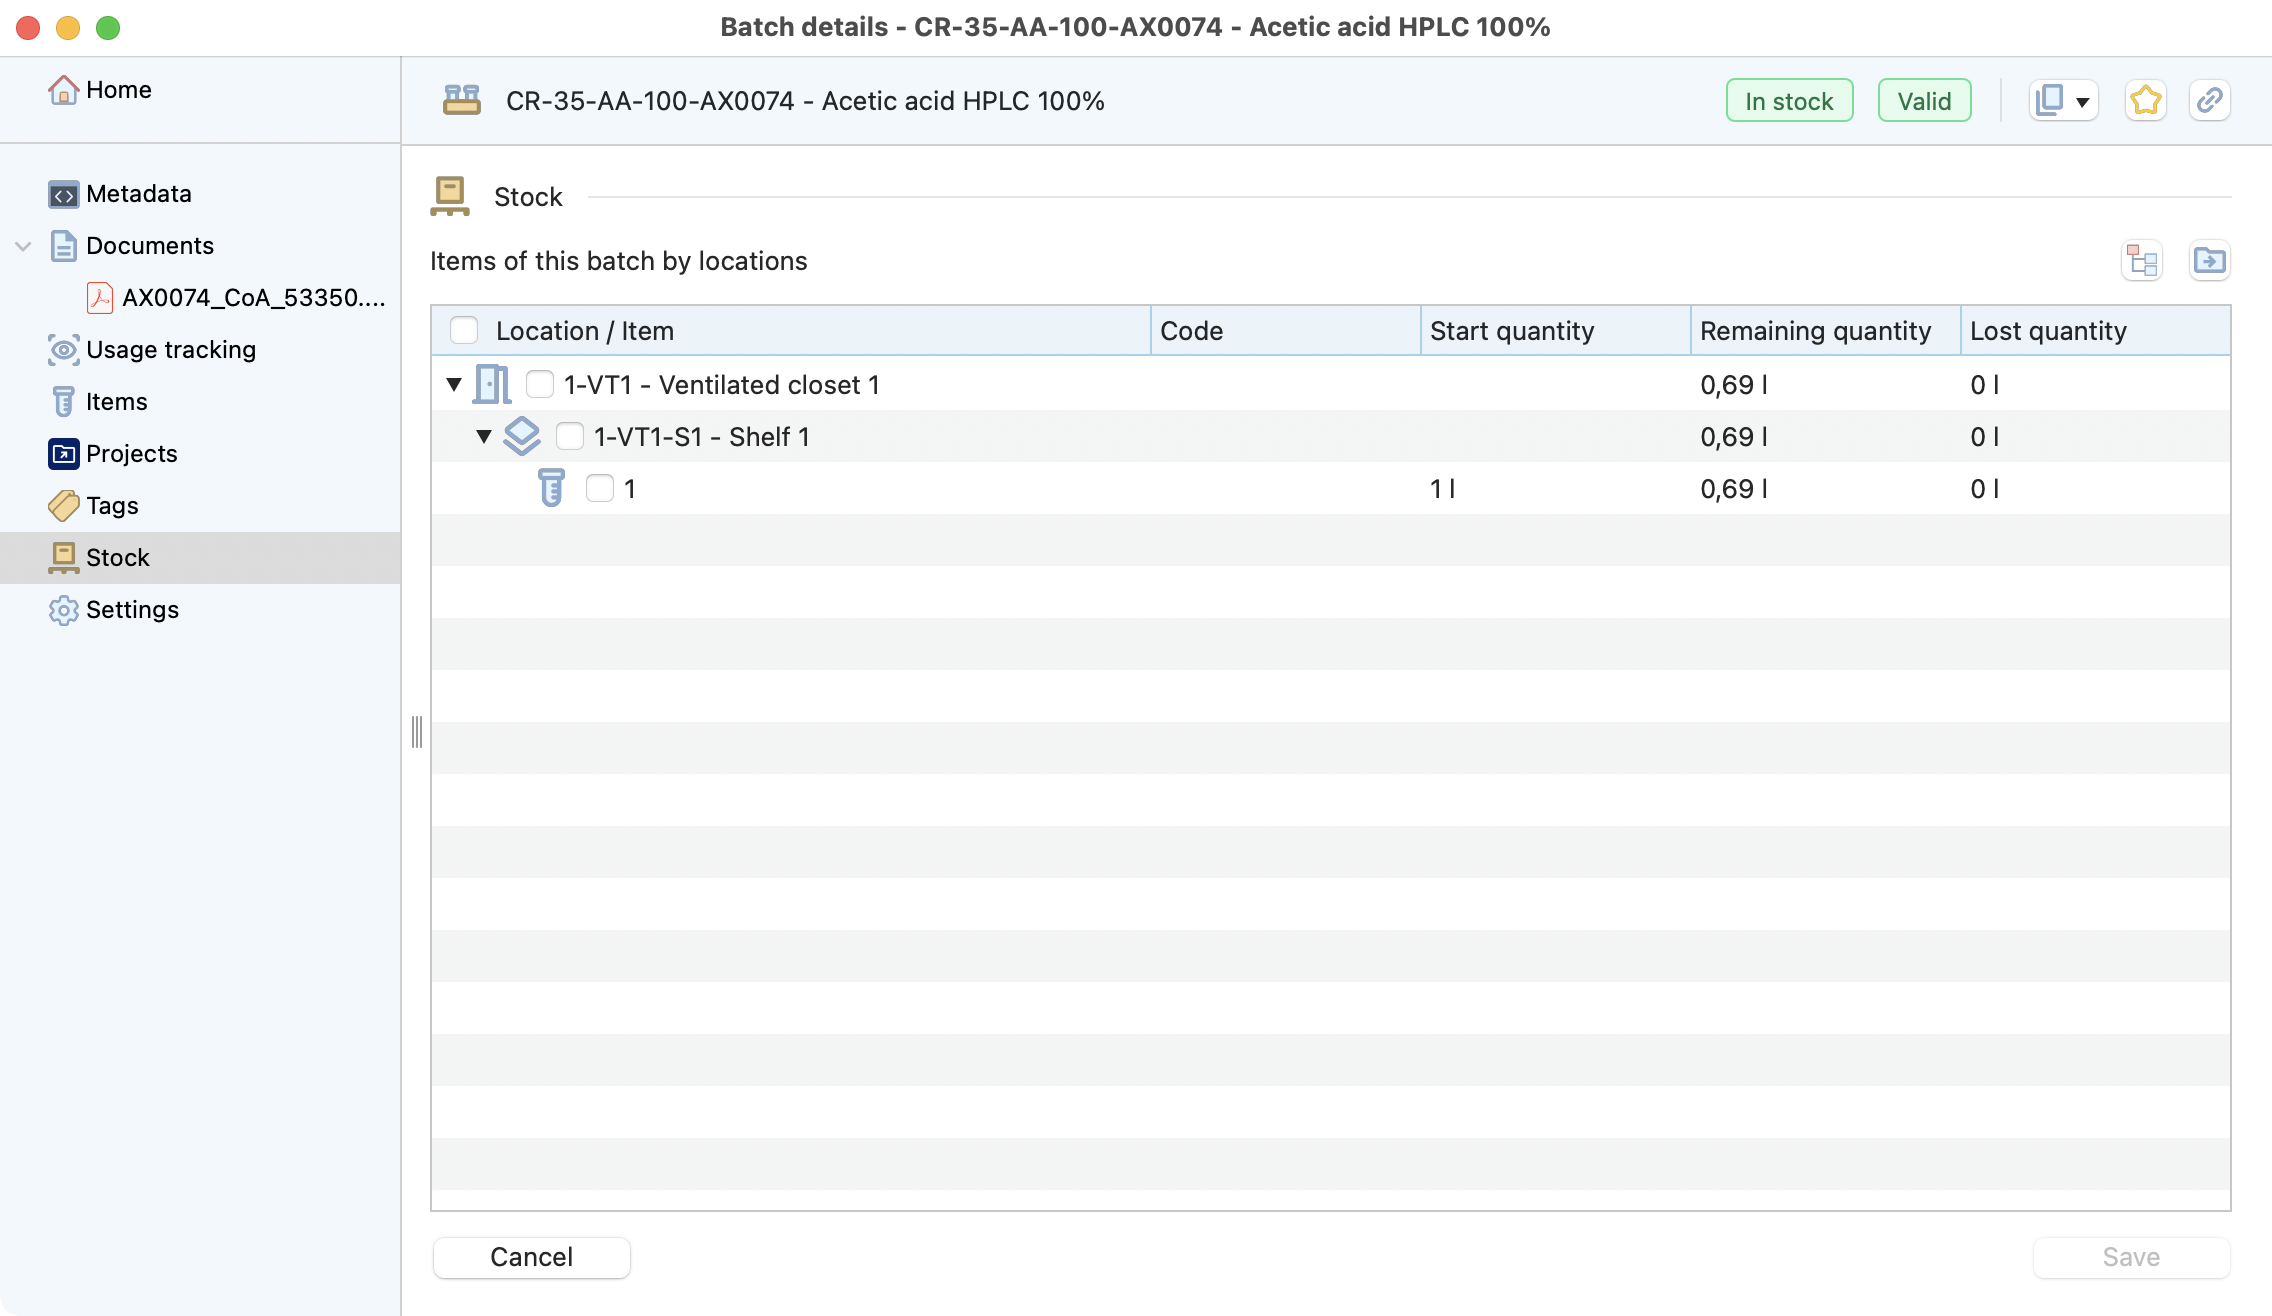Click the sidebar splitter handle
Screen dimensions: 2272x1316
[417, 732]
